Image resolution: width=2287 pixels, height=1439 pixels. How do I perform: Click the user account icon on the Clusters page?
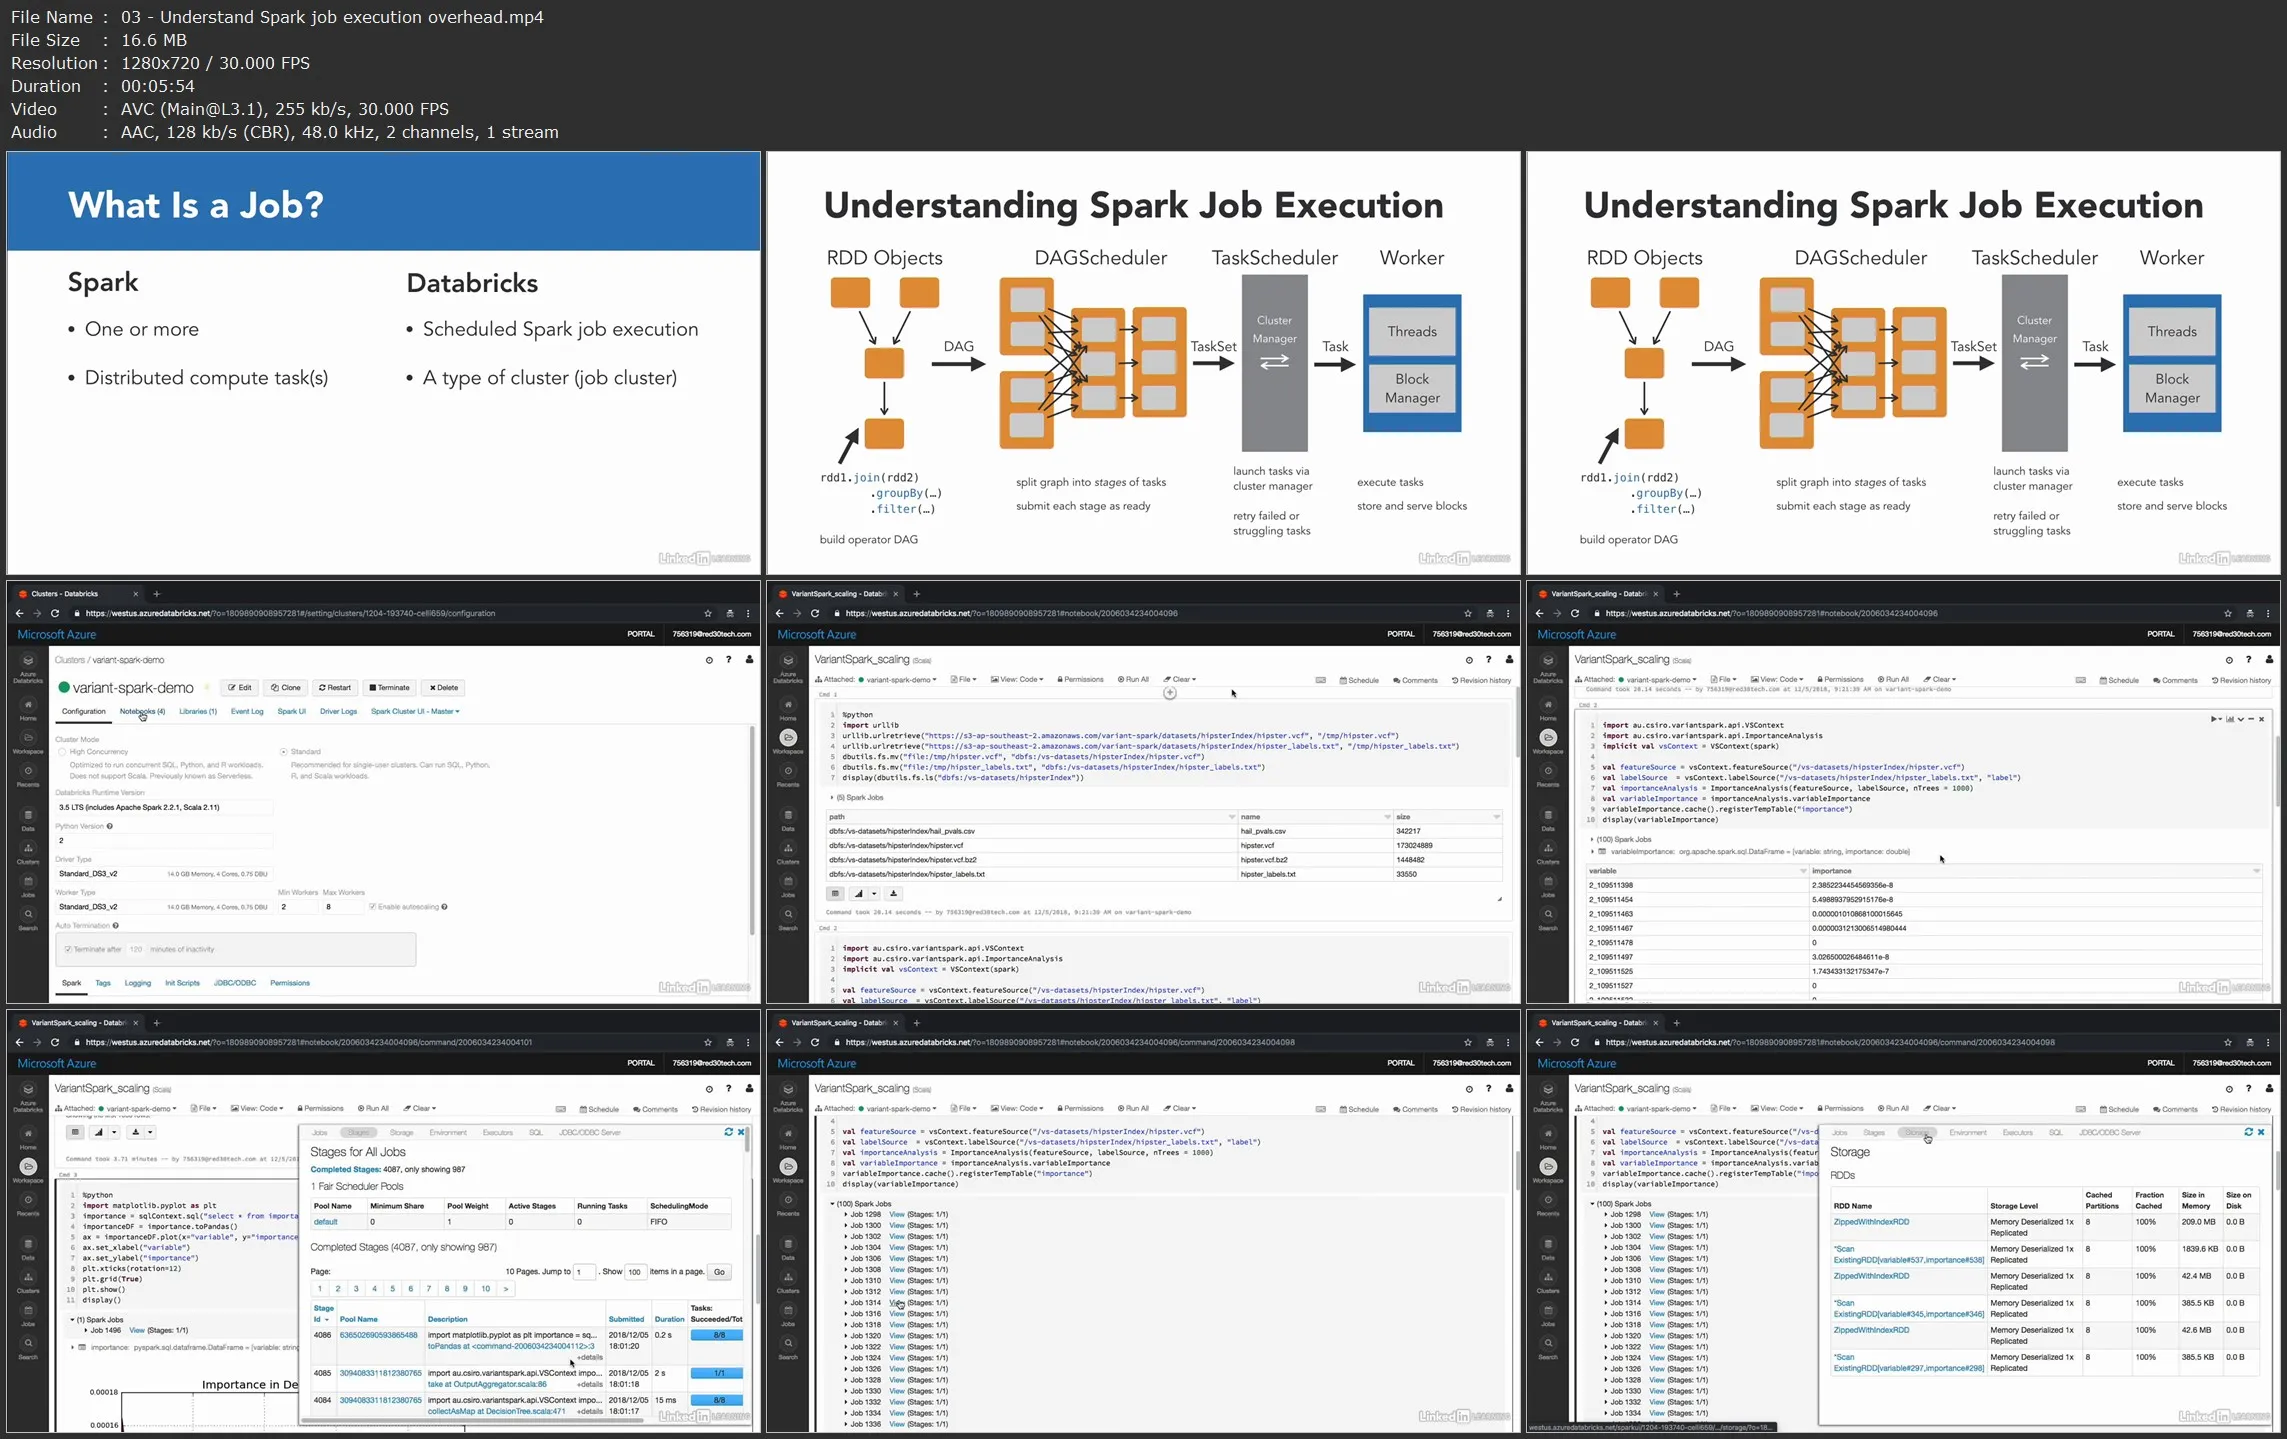pos(749,660)
